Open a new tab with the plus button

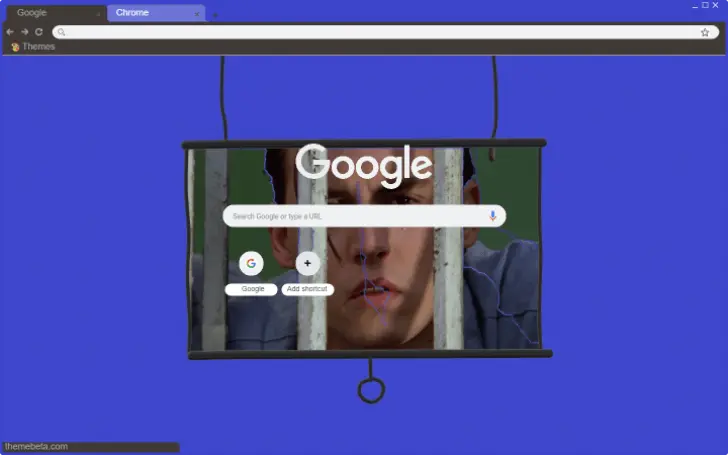pyautogui.click(x=215, y=14)
